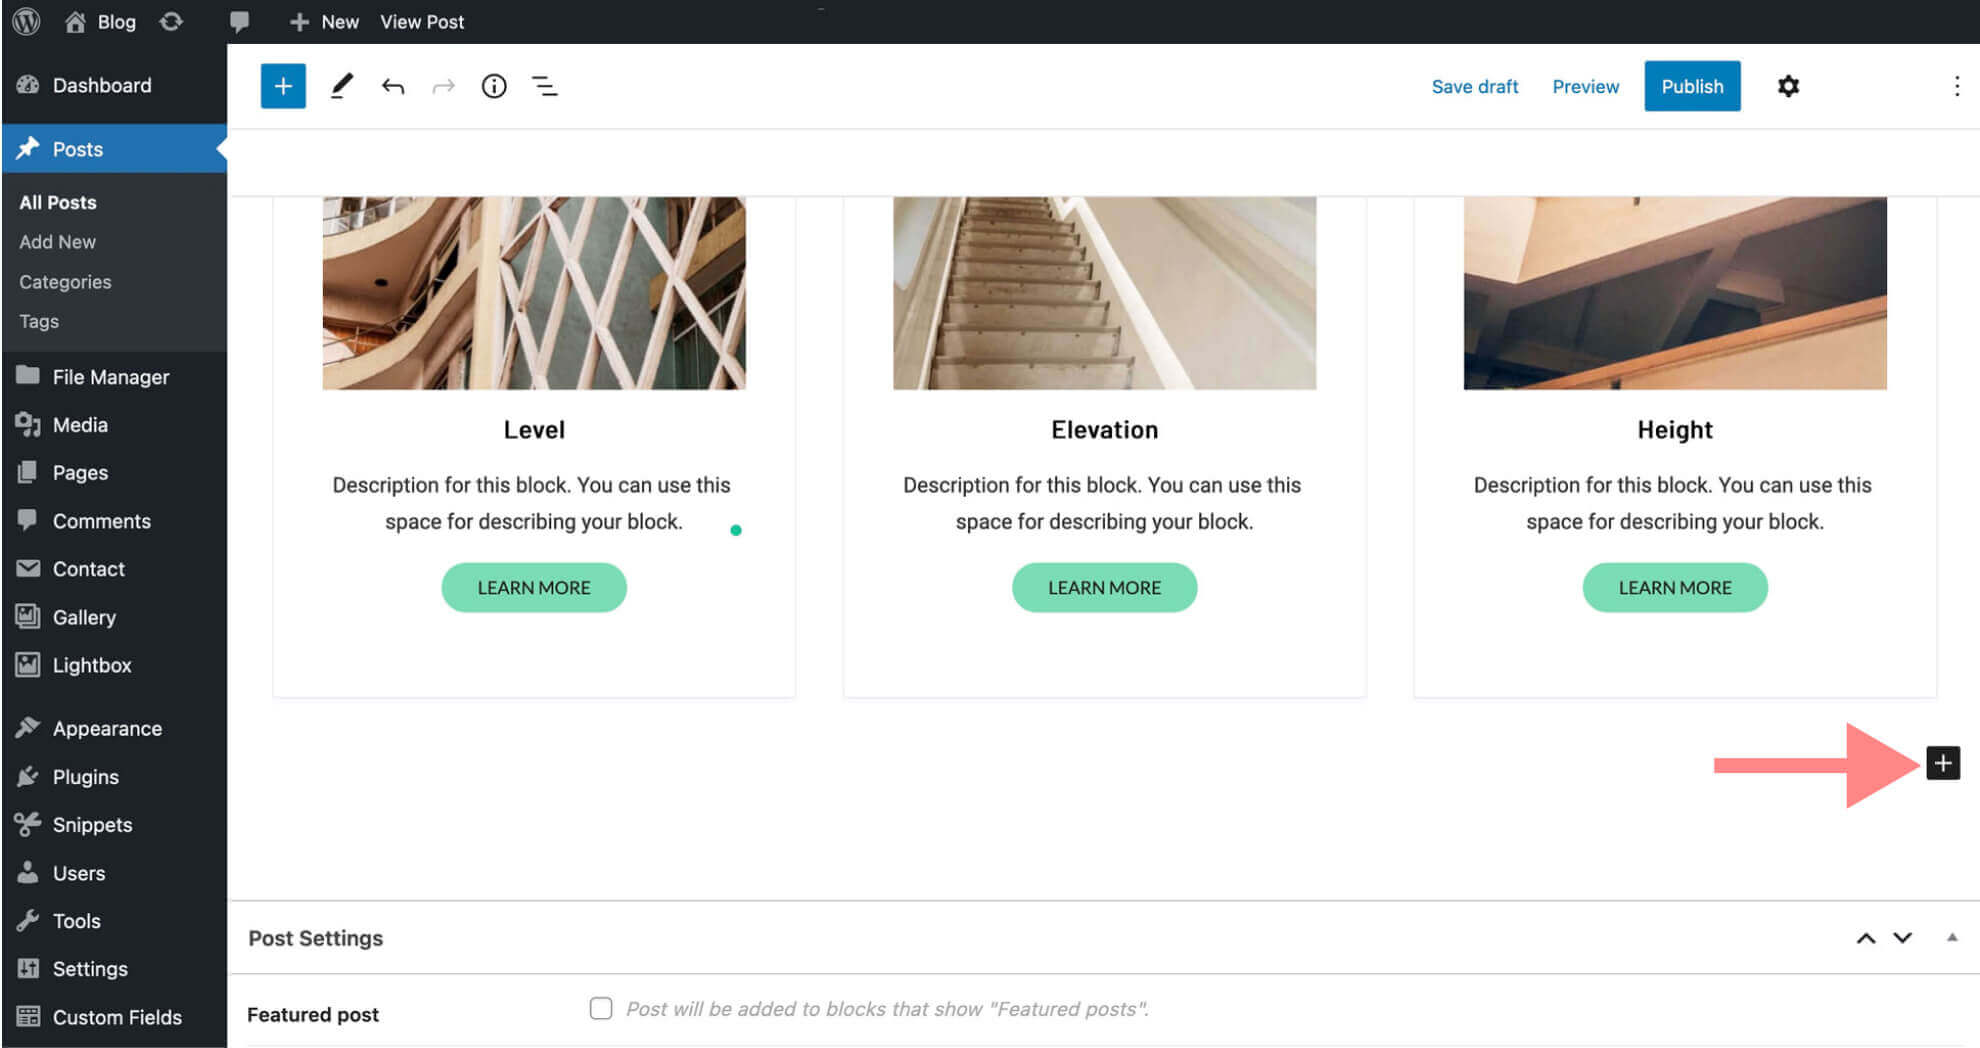Open Categories submenu item

coord(65,282)
